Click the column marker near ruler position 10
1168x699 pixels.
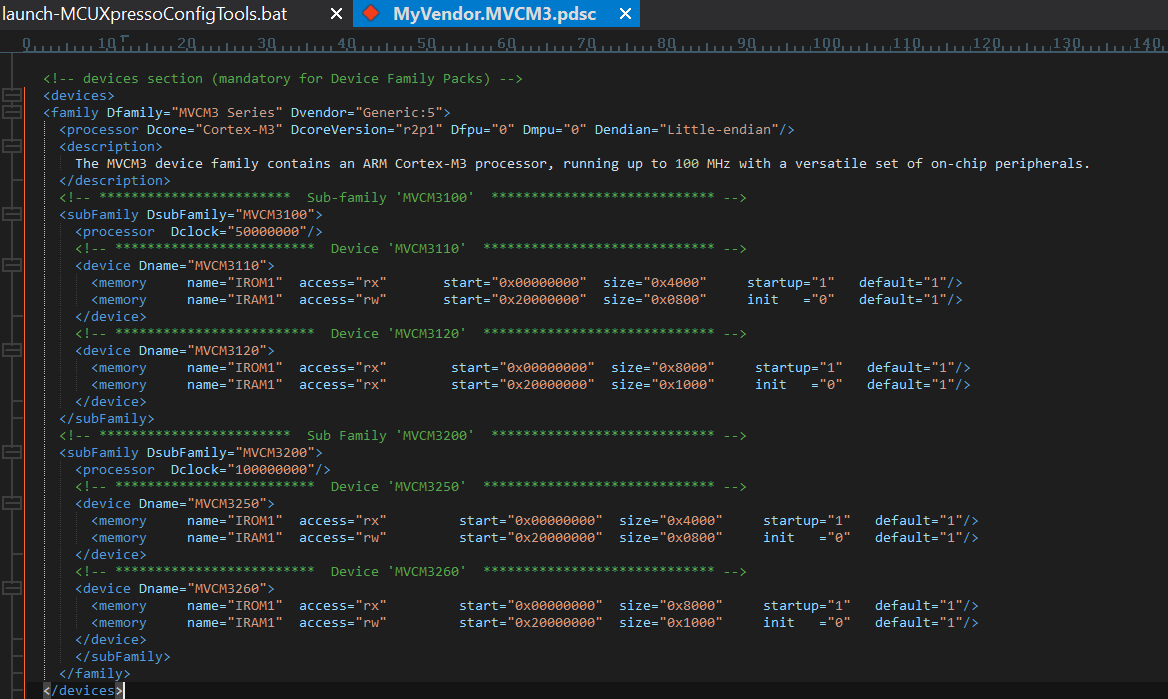coord(123,40)
